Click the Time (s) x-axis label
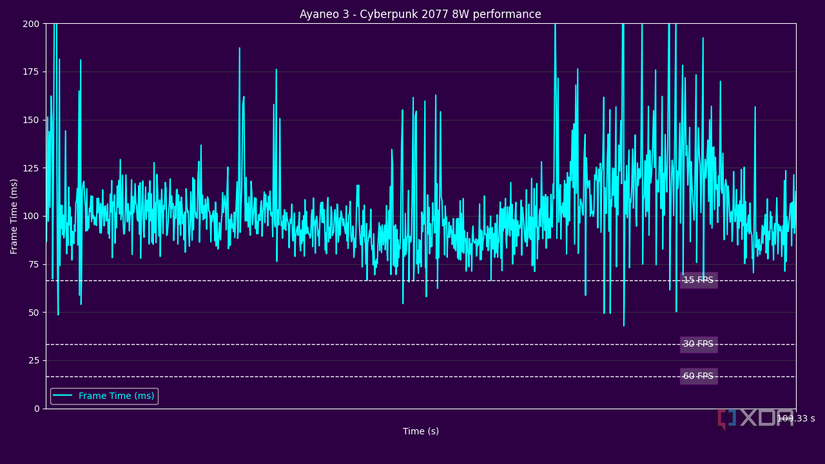Image resolution: width=825 pixels, height=464 pixels. tap(420, 431)
